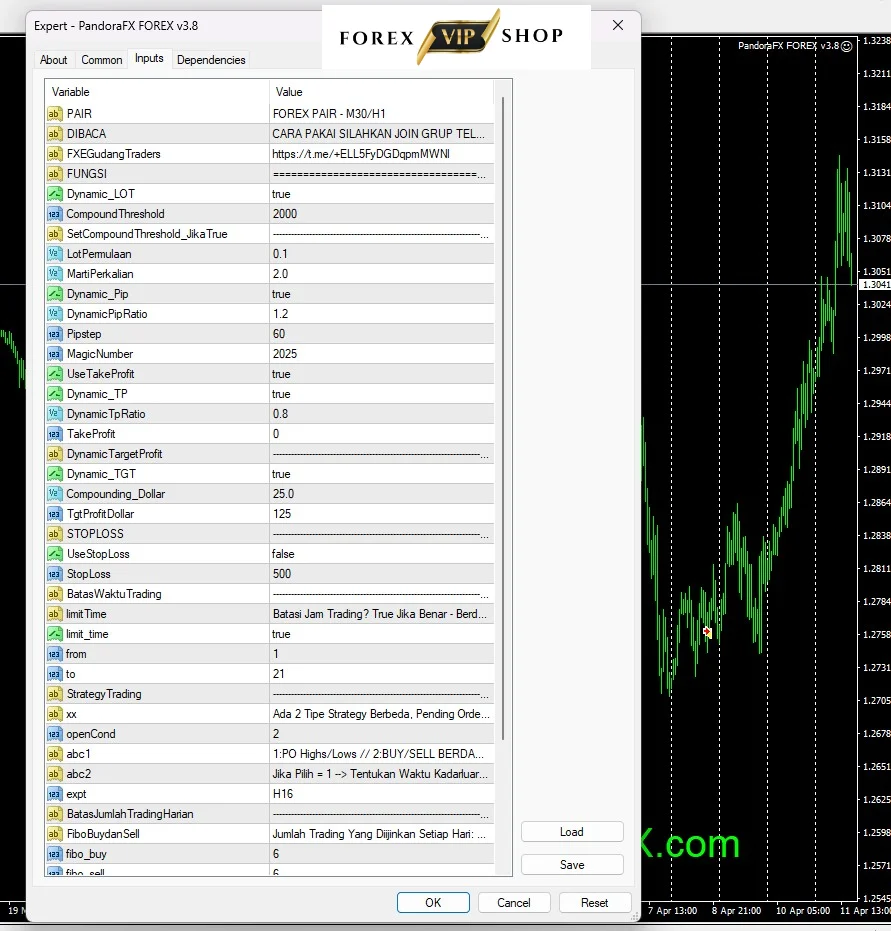Click the Value column header
Image resolution: width=891 pixels, height=931 pixels.
point(382,92)
